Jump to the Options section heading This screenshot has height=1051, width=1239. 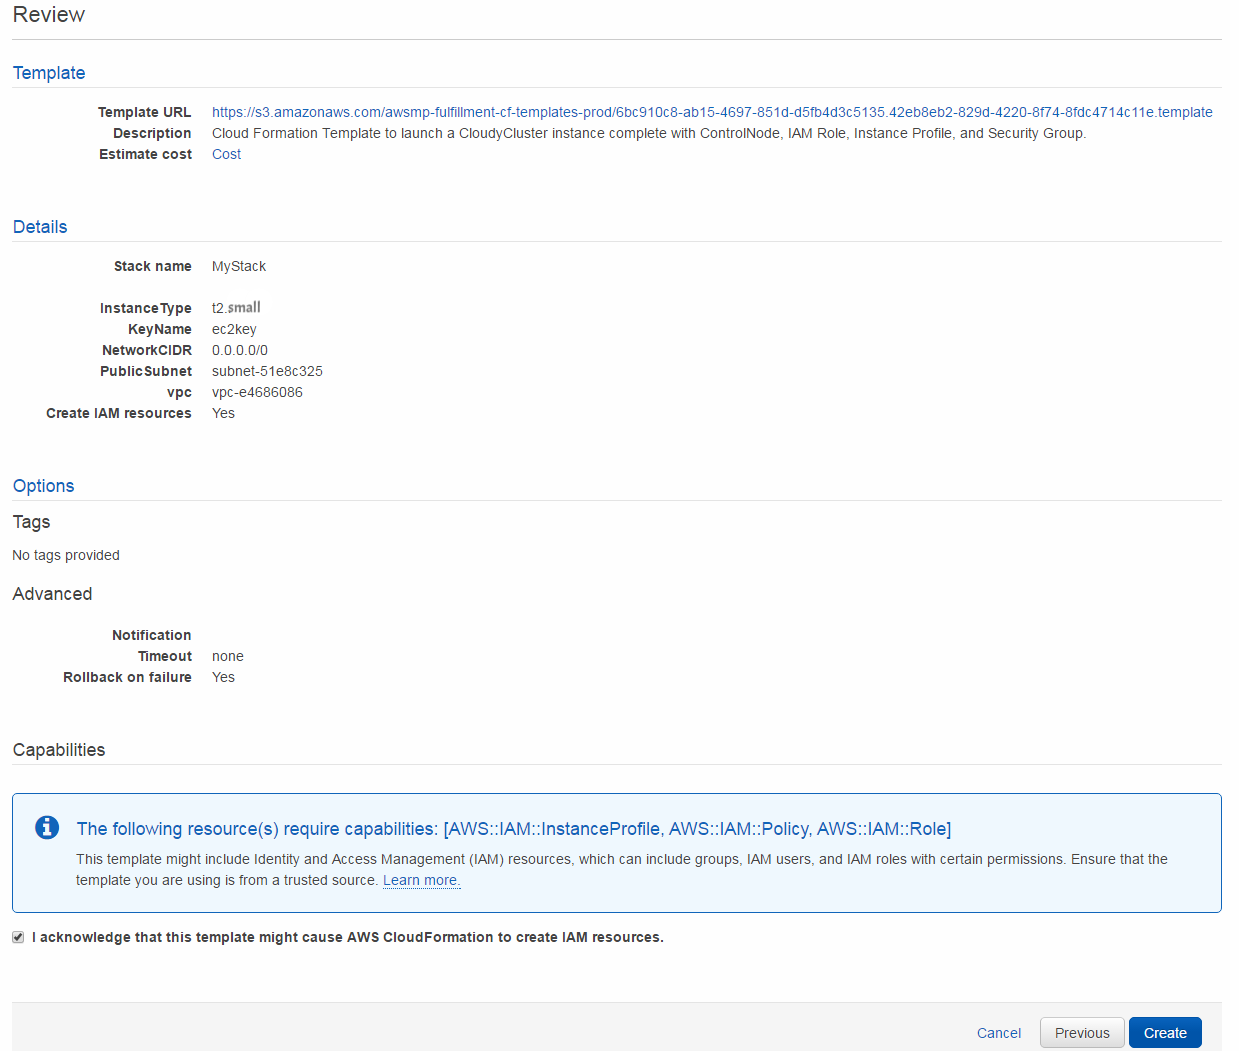[43, 486]
